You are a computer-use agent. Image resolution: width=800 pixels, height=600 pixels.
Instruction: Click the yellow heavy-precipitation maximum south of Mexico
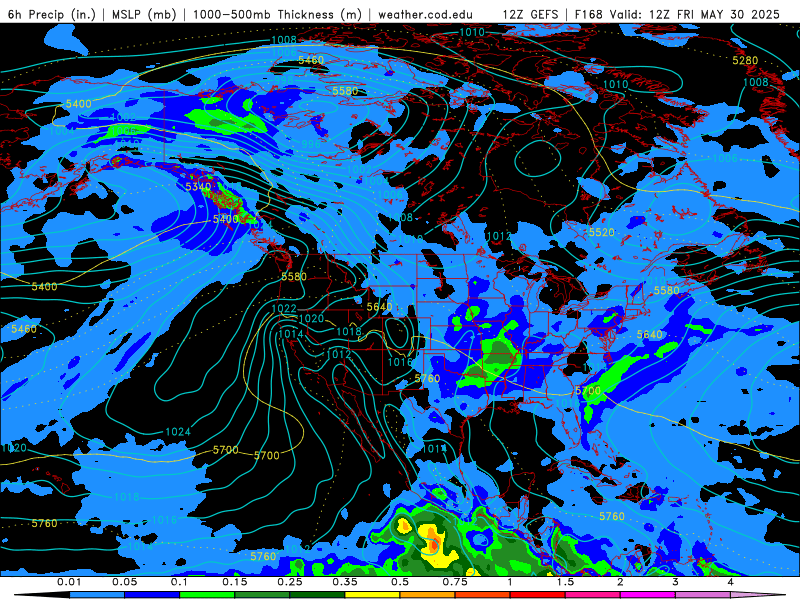[x=434, y=545]
